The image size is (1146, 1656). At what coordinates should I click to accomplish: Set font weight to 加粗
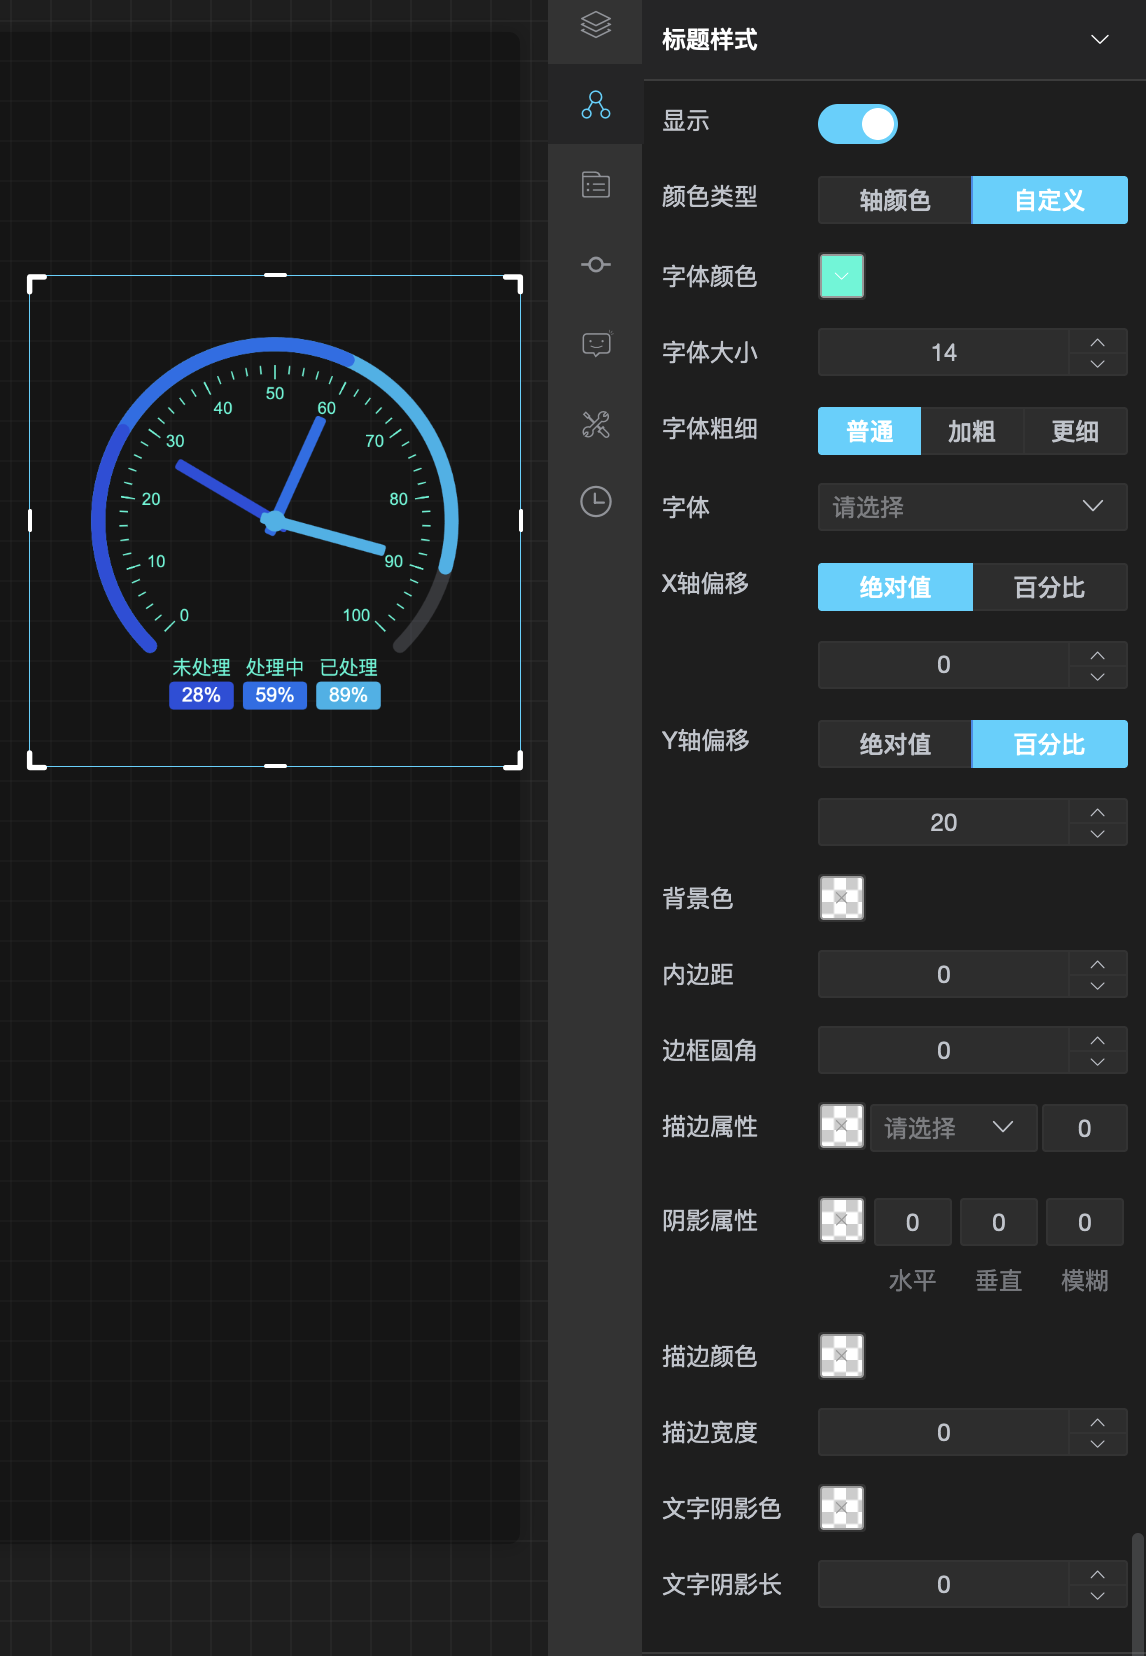[x=972, y=431]
